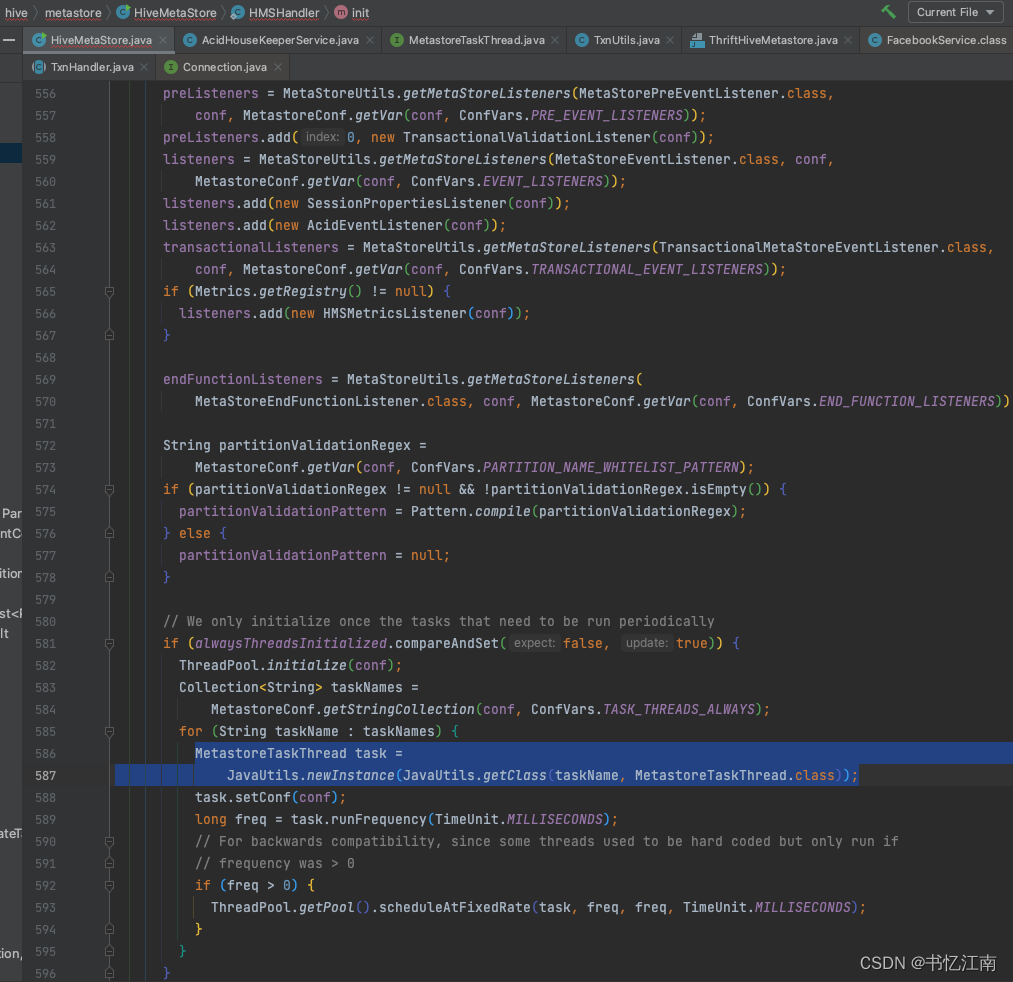Click runFrequency on line 589
The height and width of the screenshot is (982, 1013).
[379, 820]
